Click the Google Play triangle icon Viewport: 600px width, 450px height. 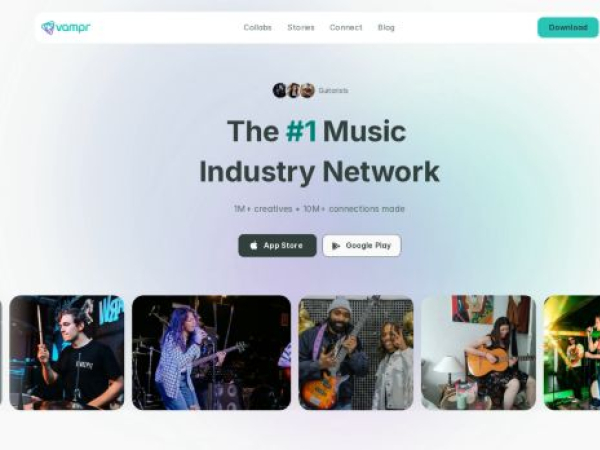tap(336, 246)
